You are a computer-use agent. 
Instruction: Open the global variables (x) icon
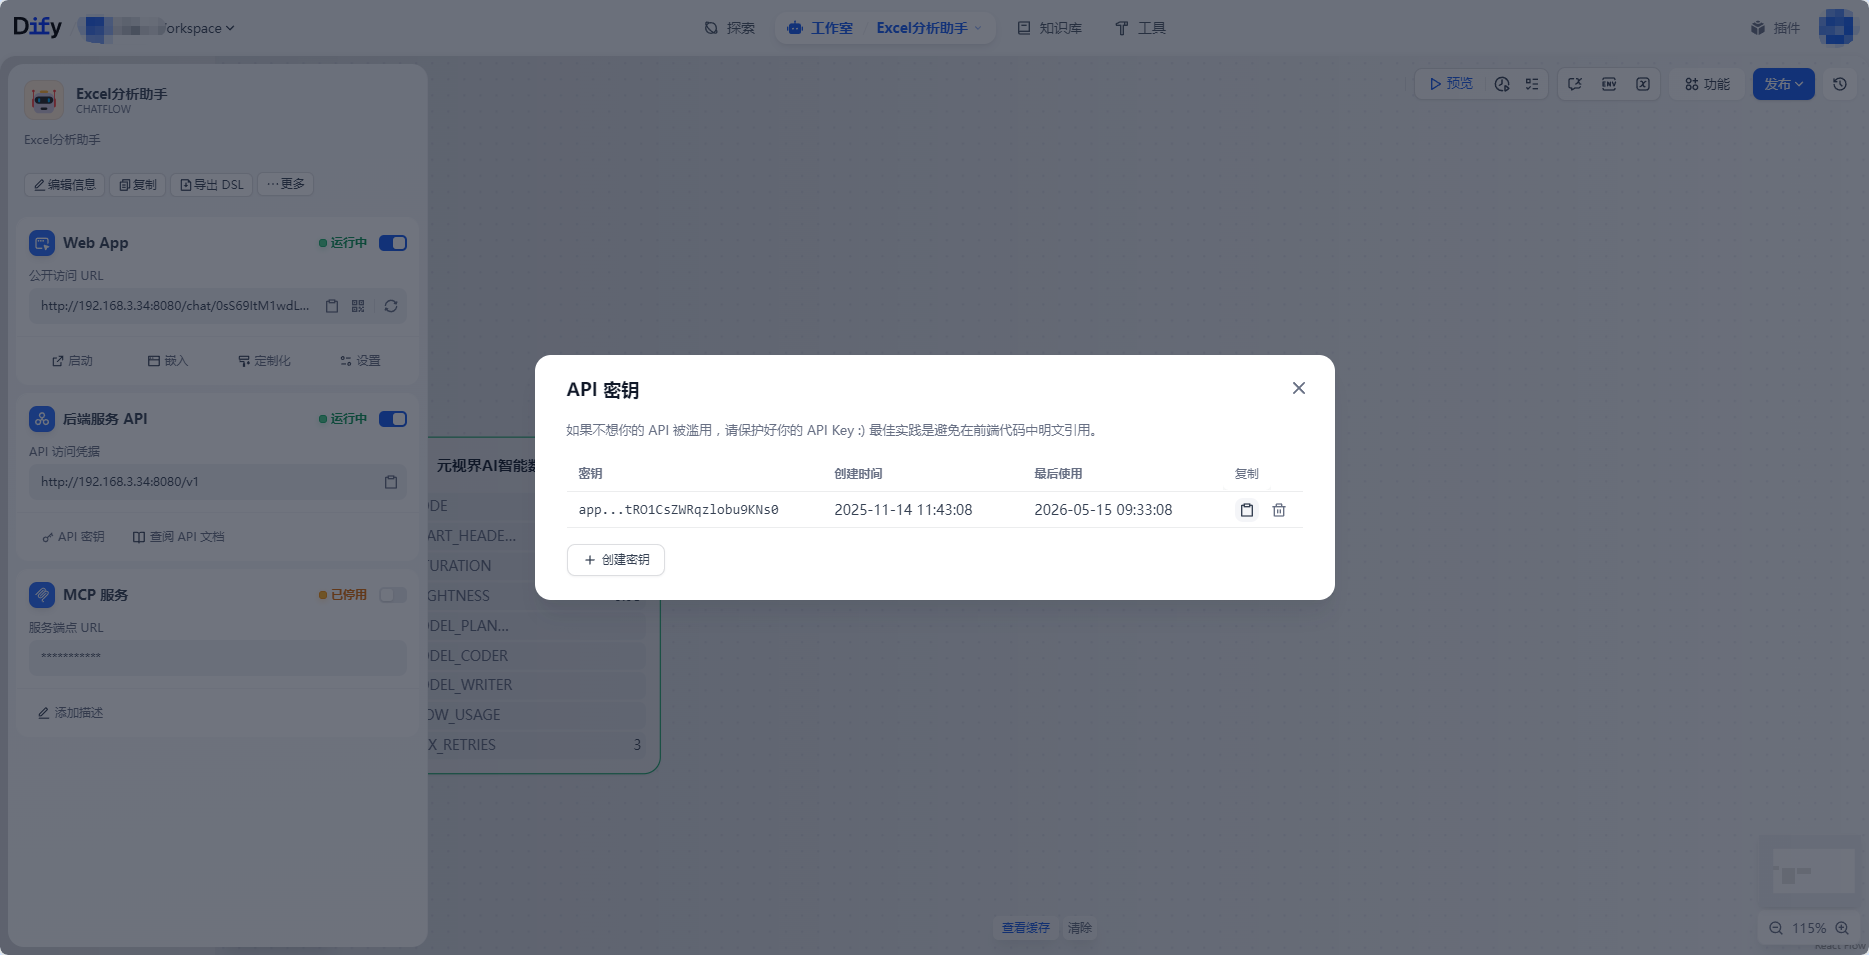point(1643,84)
